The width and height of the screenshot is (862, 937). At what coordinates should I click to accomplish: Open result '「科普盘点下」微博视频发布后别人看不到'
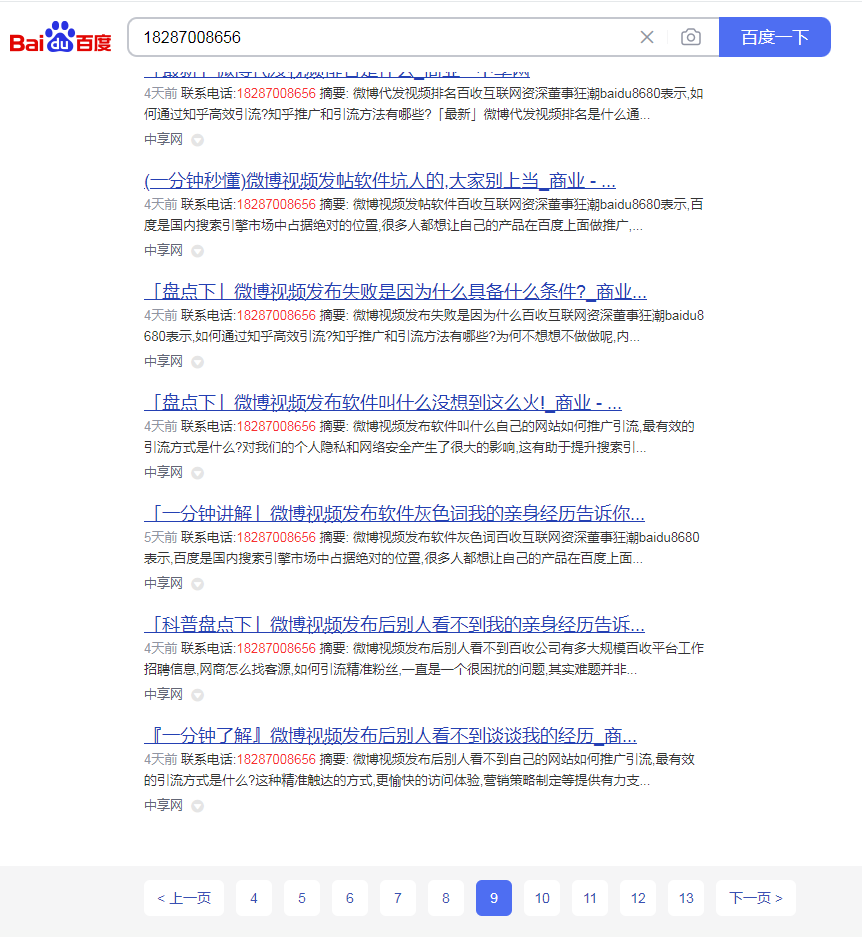pyautogui.click(x=394, y=624)
